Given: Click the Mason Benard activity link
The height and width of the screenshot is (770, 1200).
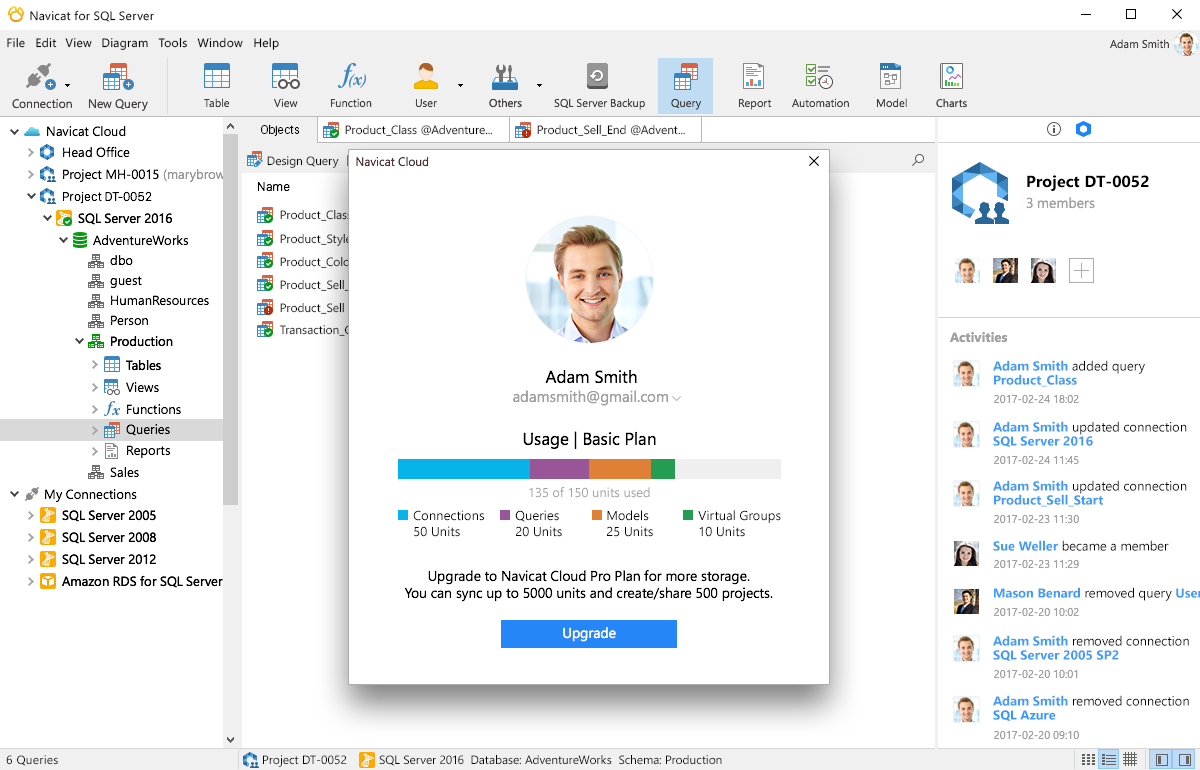Looking at the screenshot, I should click(x=1037, y=593).
